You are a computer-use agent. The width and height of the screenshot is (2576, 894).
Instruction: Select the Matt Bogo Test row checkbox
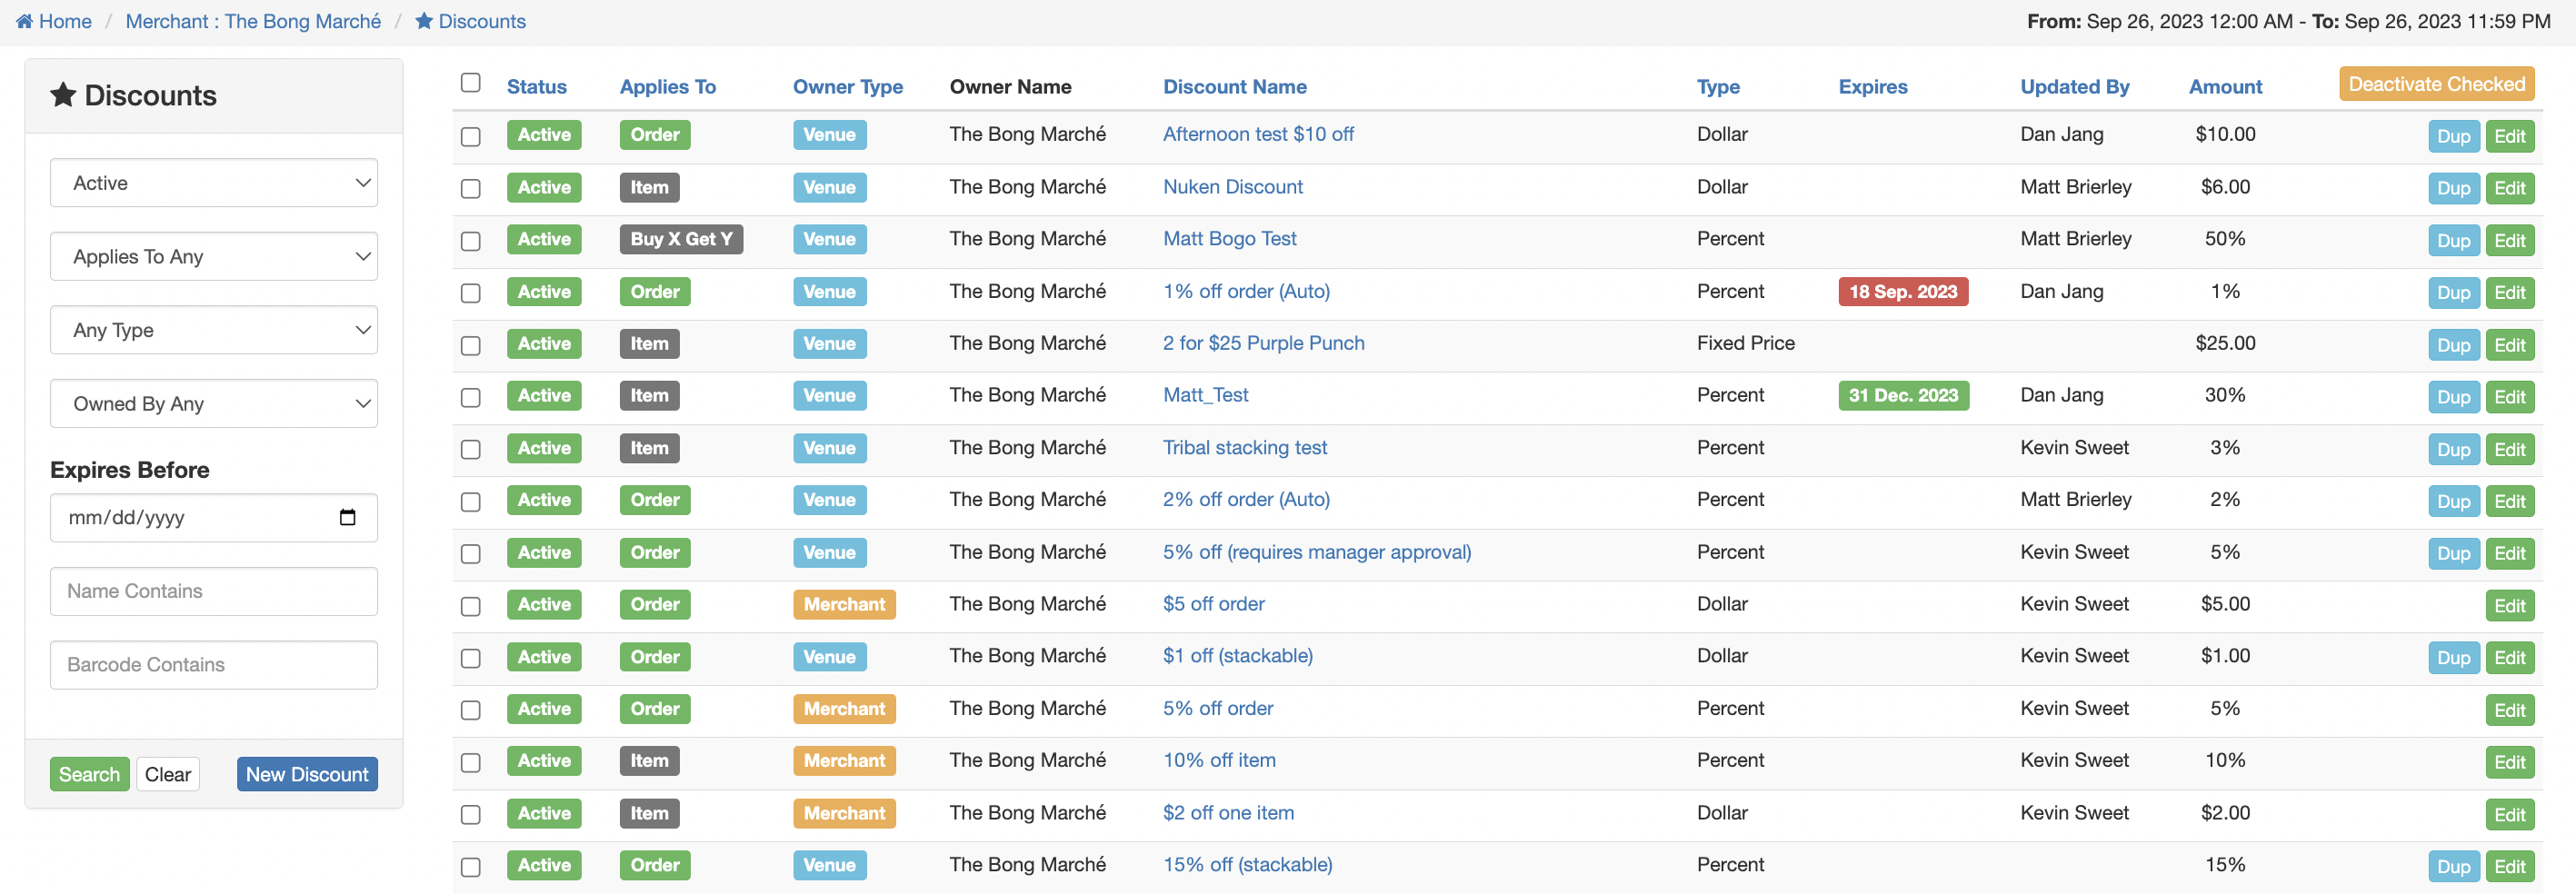(470, 241)
